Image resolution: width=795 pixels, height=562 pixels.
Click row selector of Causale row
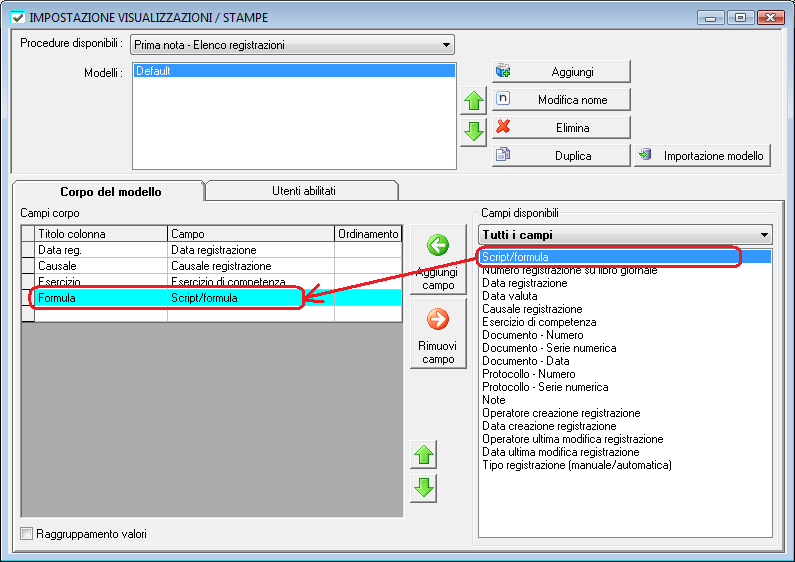pos(28,266)
